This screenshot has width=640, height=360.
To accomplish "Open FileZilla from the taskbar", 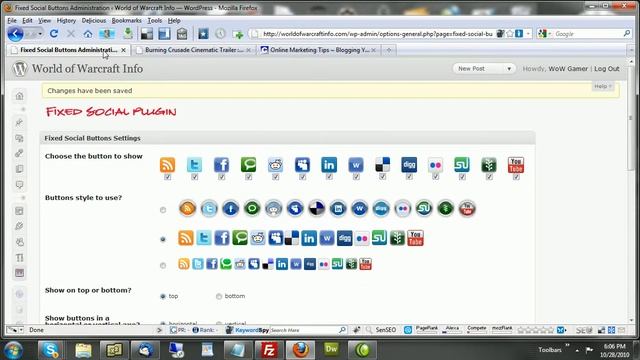I will click(x=269, y=350).
